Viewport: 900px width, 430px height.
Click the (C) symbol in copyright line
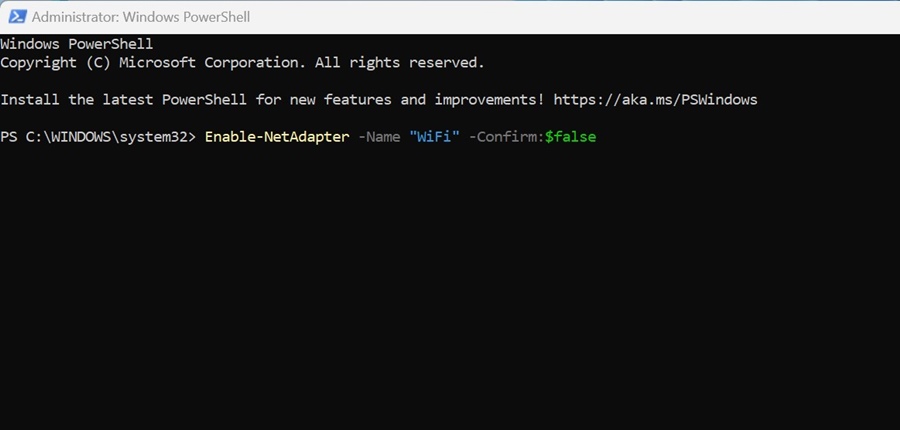pyautogui.click(x=98, y=63)
